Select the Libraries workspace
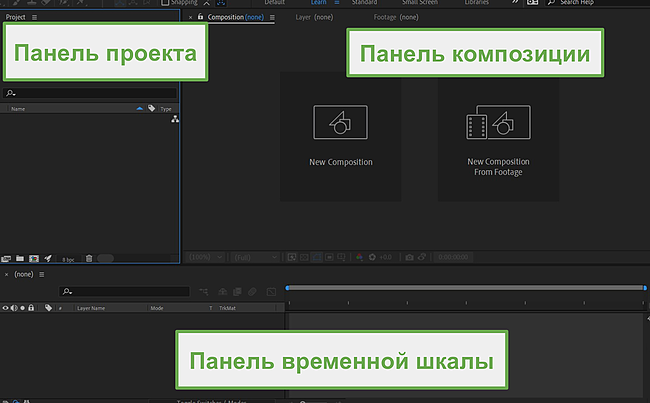This screenshot has height=403, width=650. [x=477, y=2]
